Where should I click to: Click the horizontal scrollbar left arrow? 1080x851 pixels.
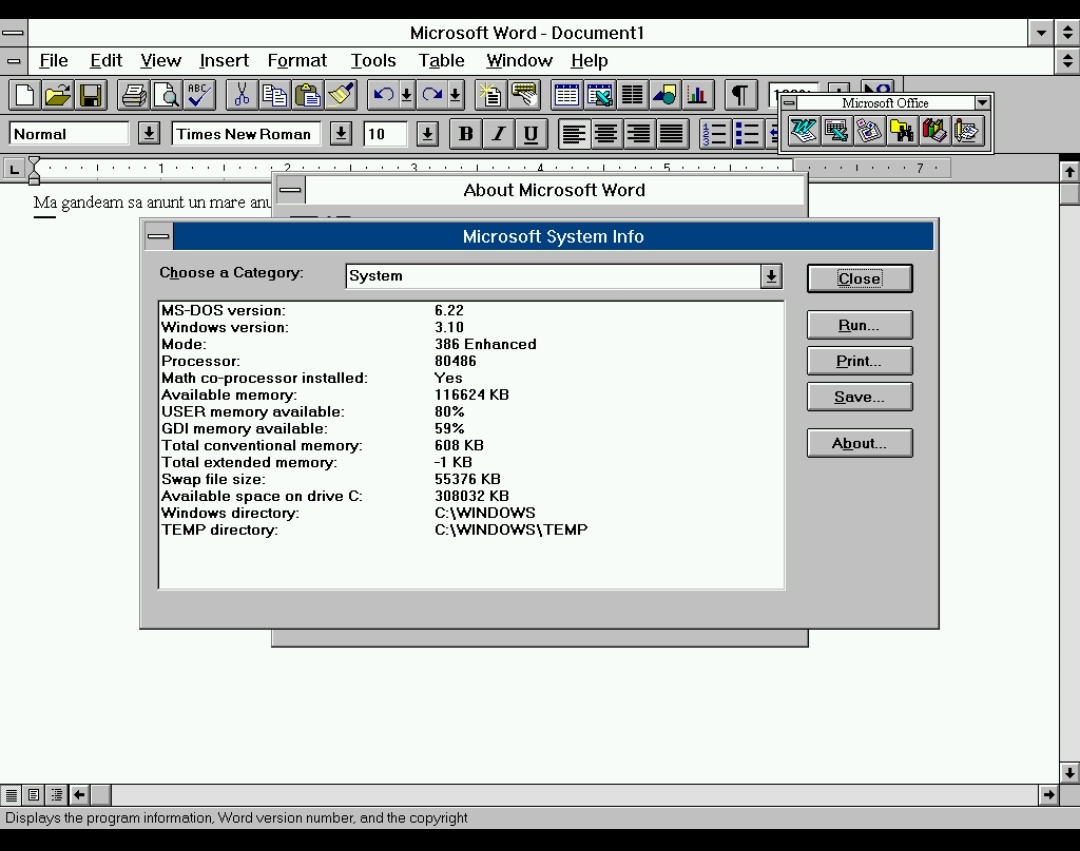click(79, 795)
